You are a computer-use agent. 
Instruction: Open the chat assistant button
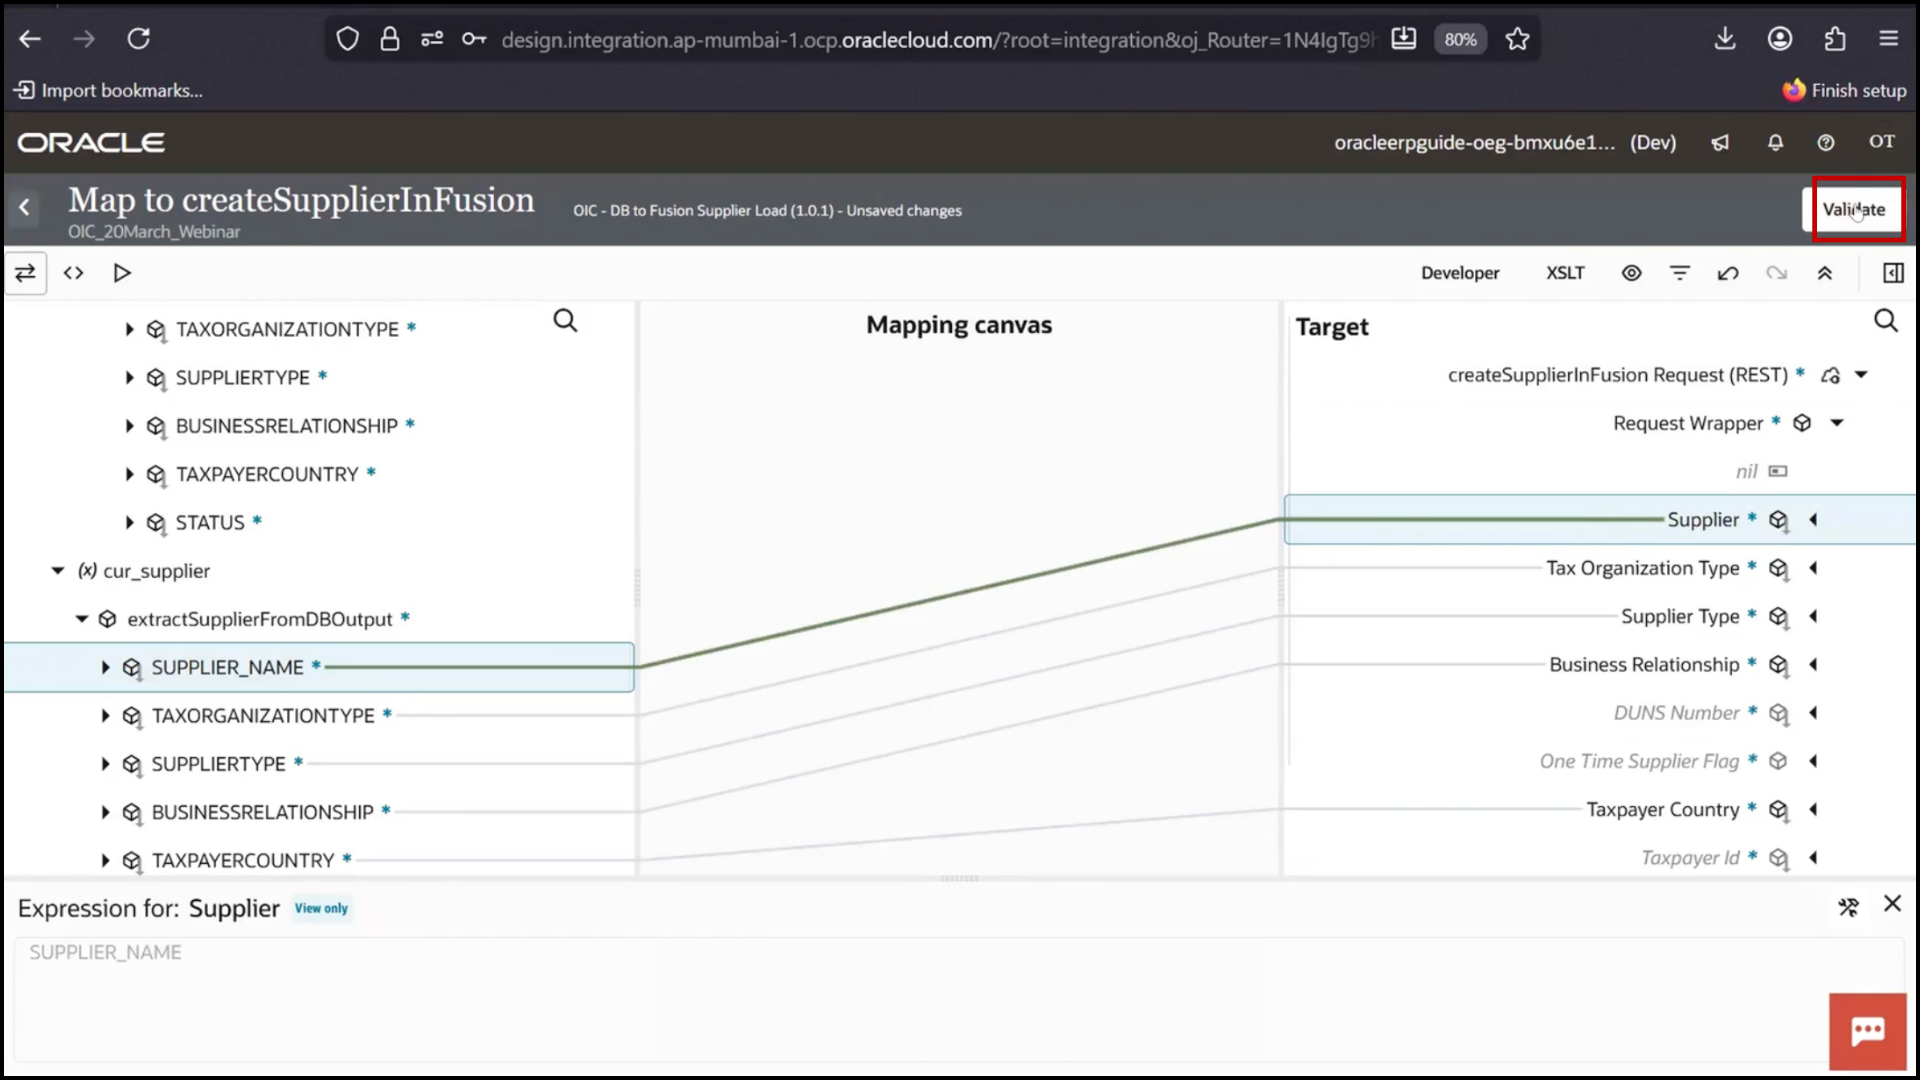pos(1867,1031)
